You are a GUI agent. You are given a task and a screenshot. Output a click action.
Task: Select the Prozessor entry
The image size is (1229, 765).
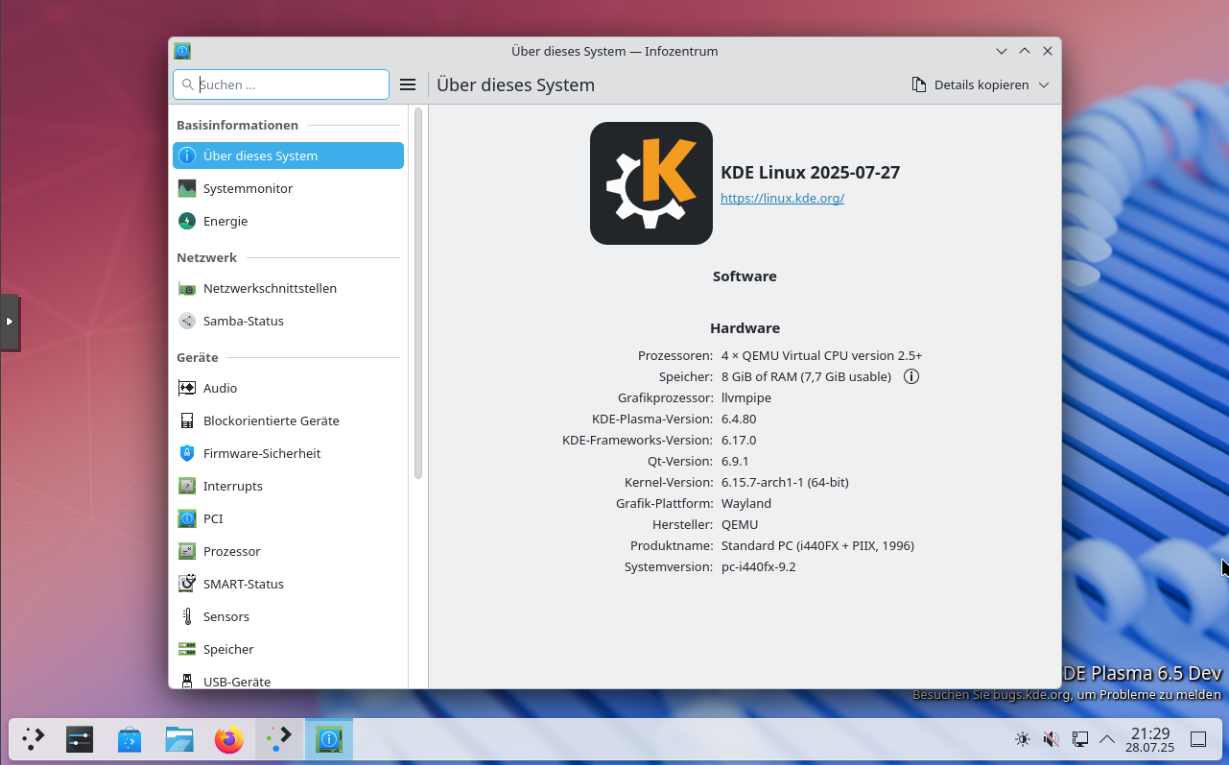[x=288, y=551]
